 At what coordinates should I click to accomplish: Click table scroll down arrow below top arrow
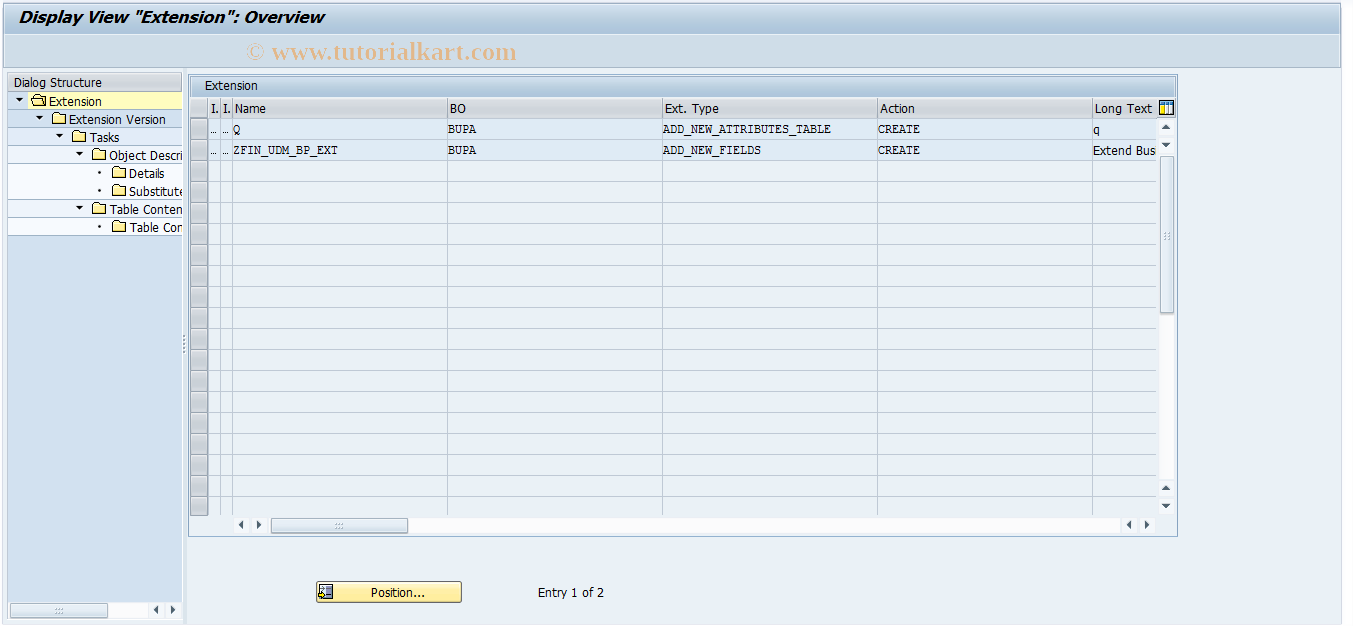(x=1166, y=145)
